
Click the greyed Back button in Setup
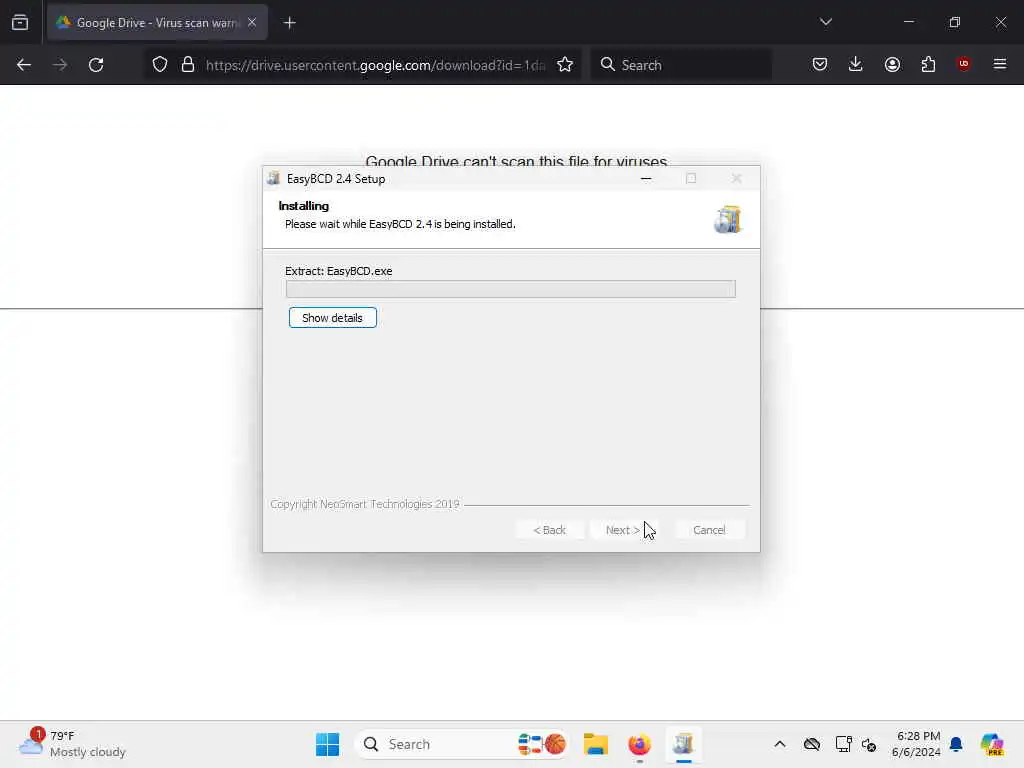pos(549,530)
